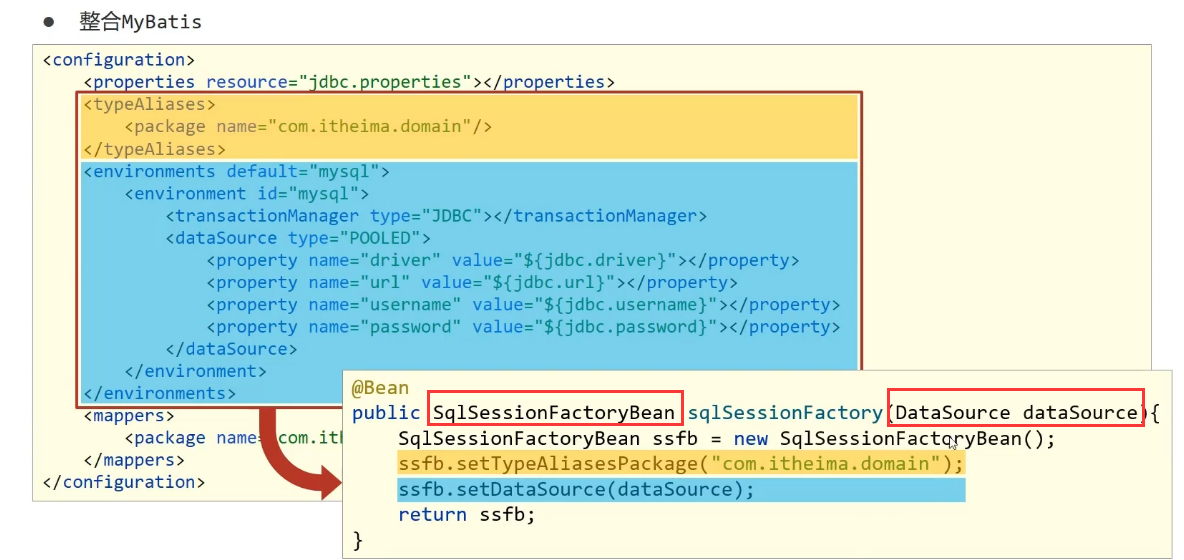
Task: Click the closing </typeAliases> tag
Action: 155,149
